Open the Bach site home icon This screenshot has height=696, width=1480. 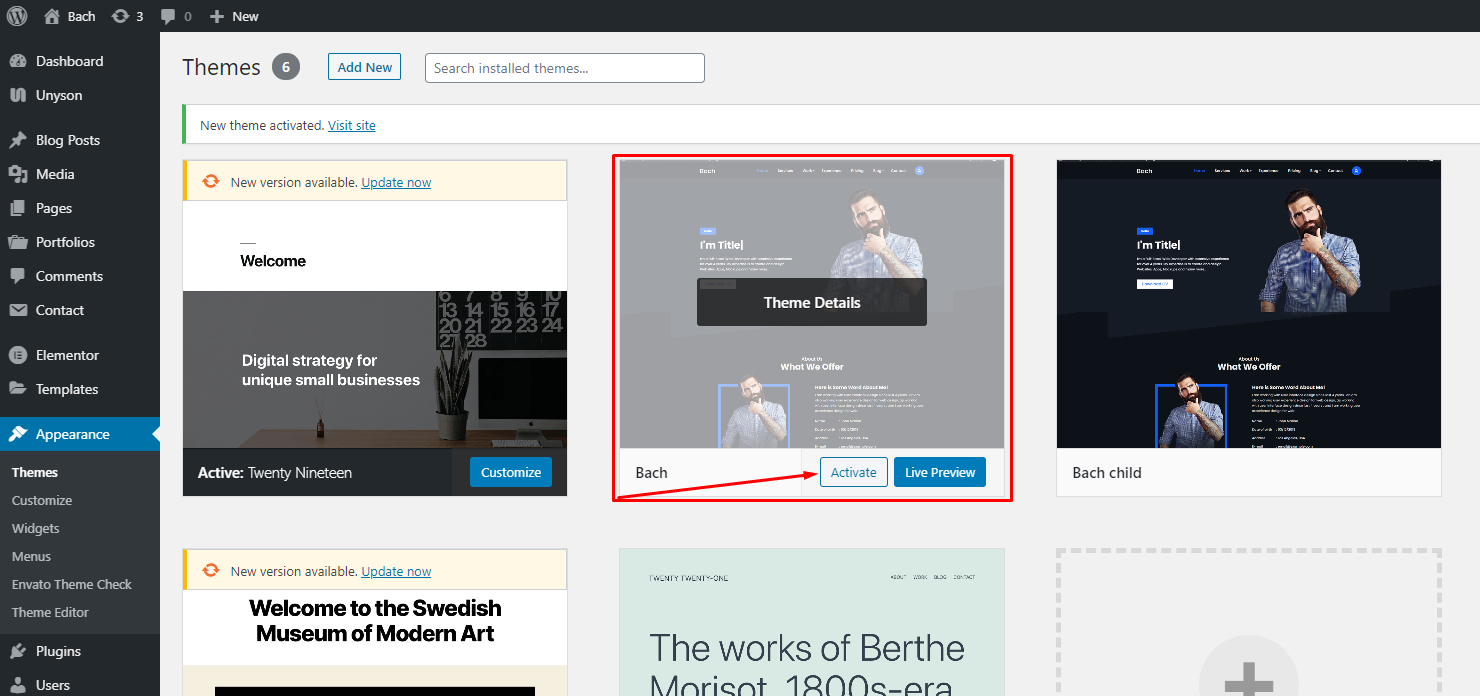click(52, 16)
